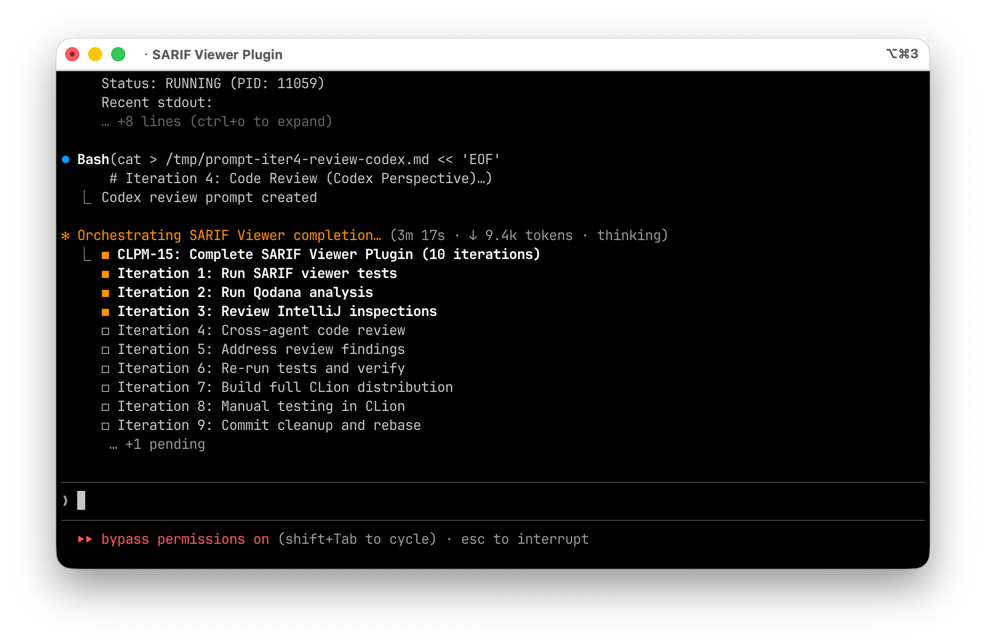Click 'Iteration 2: Run Qodana analysis' text
This screenshot has width=986, height=643.
(245, 292)
